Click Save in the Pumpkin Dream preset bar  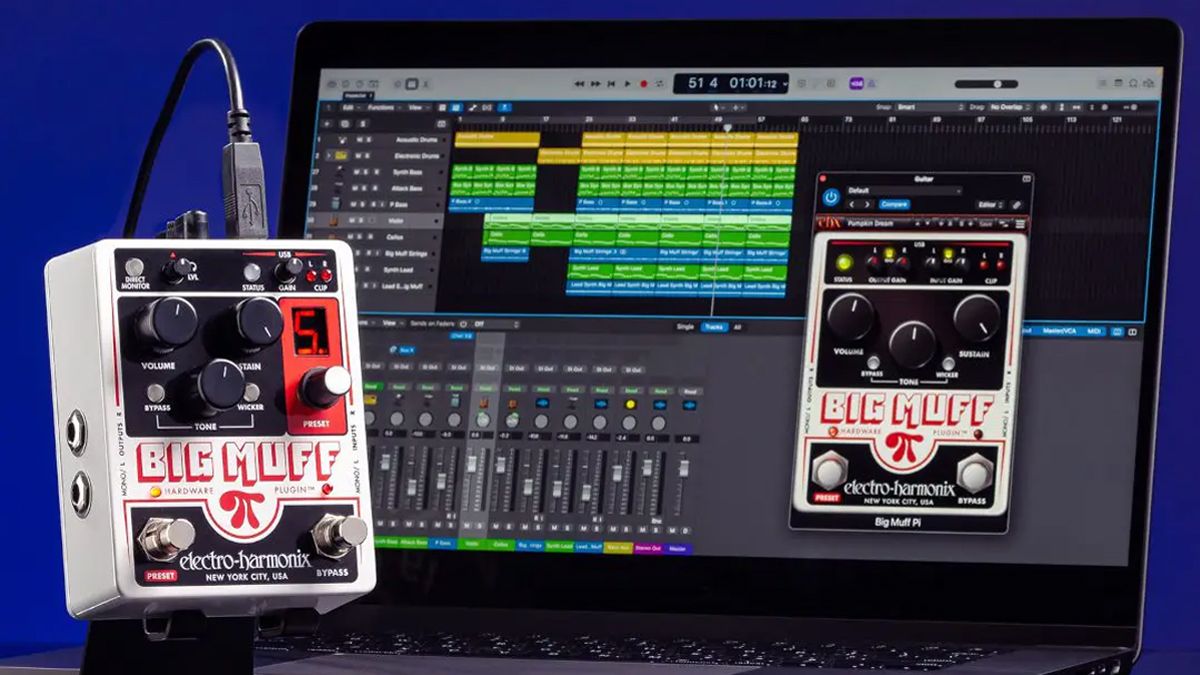[986, 222]
